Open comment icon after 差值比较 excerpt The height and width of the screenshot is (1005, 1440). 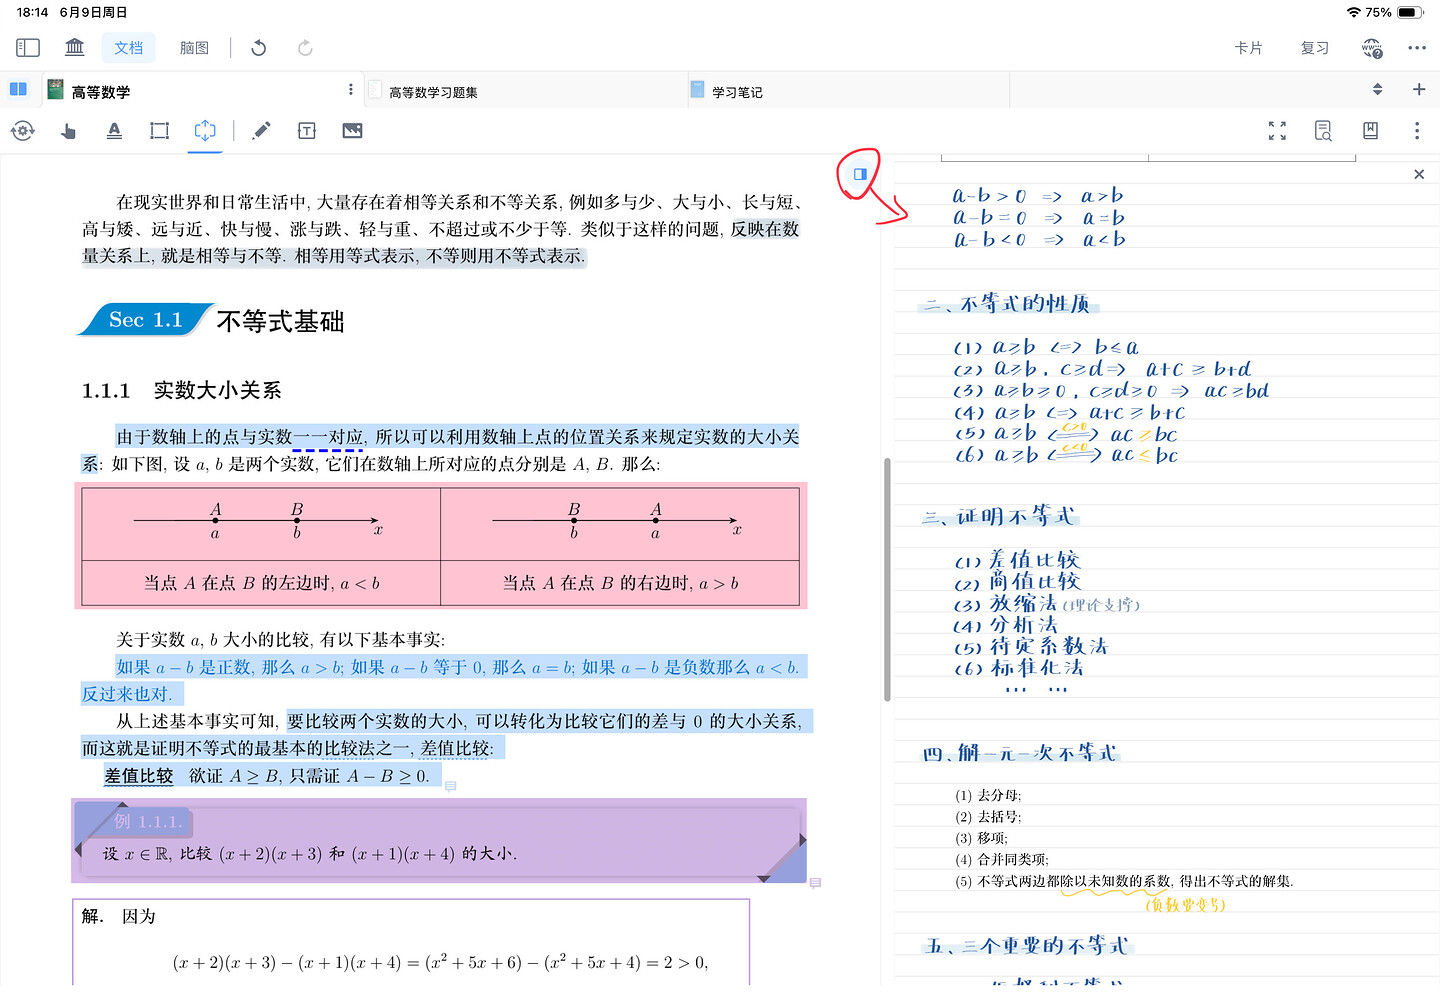(x=450, y=787)
